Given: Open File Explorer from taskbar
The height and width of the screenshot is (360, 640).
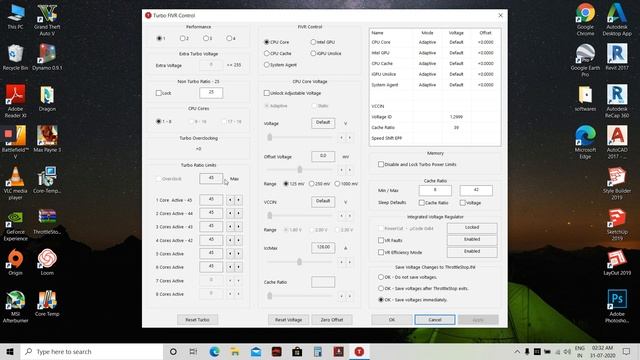Looking at the screenshot, I should pyautogui.click(x=235, y=351).
